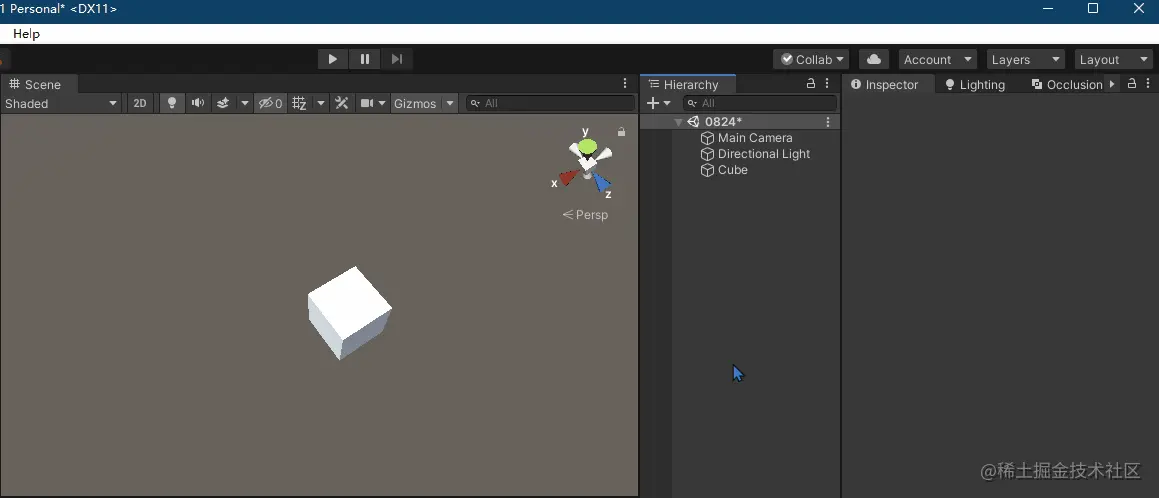Open Inspector panel options kebab menu
The image size is (1159, 498).
(x=1148, y=83)
